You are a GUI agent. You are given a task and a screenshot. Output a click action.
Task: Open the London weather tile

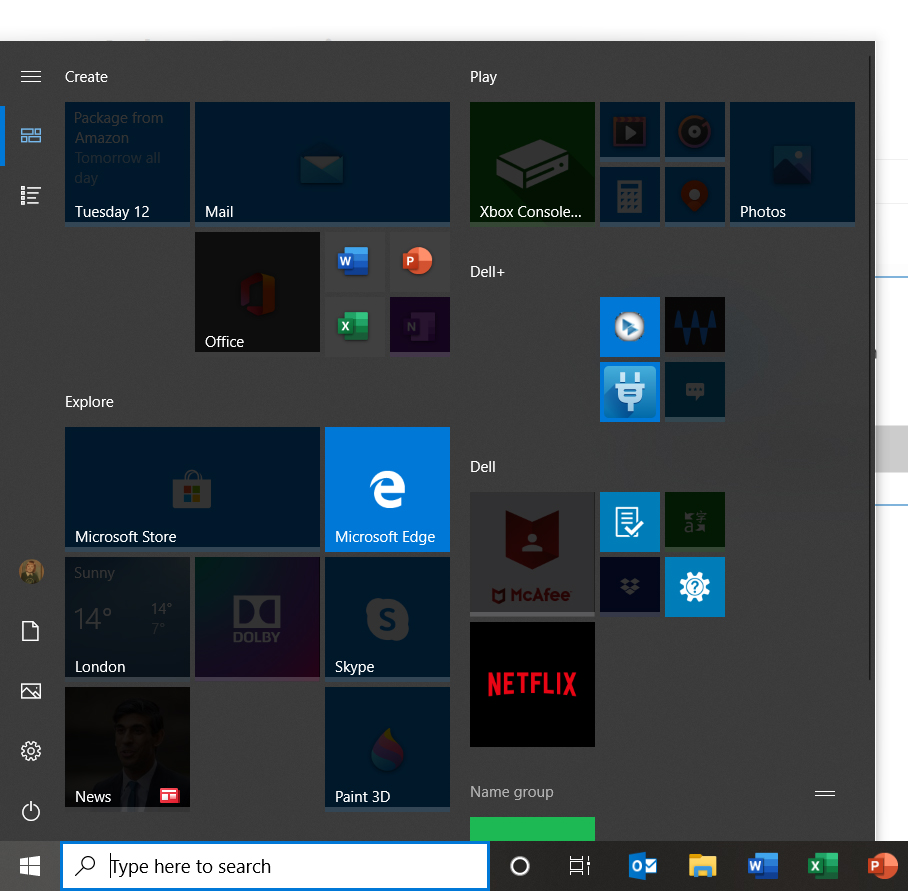(x=127, y=617)
